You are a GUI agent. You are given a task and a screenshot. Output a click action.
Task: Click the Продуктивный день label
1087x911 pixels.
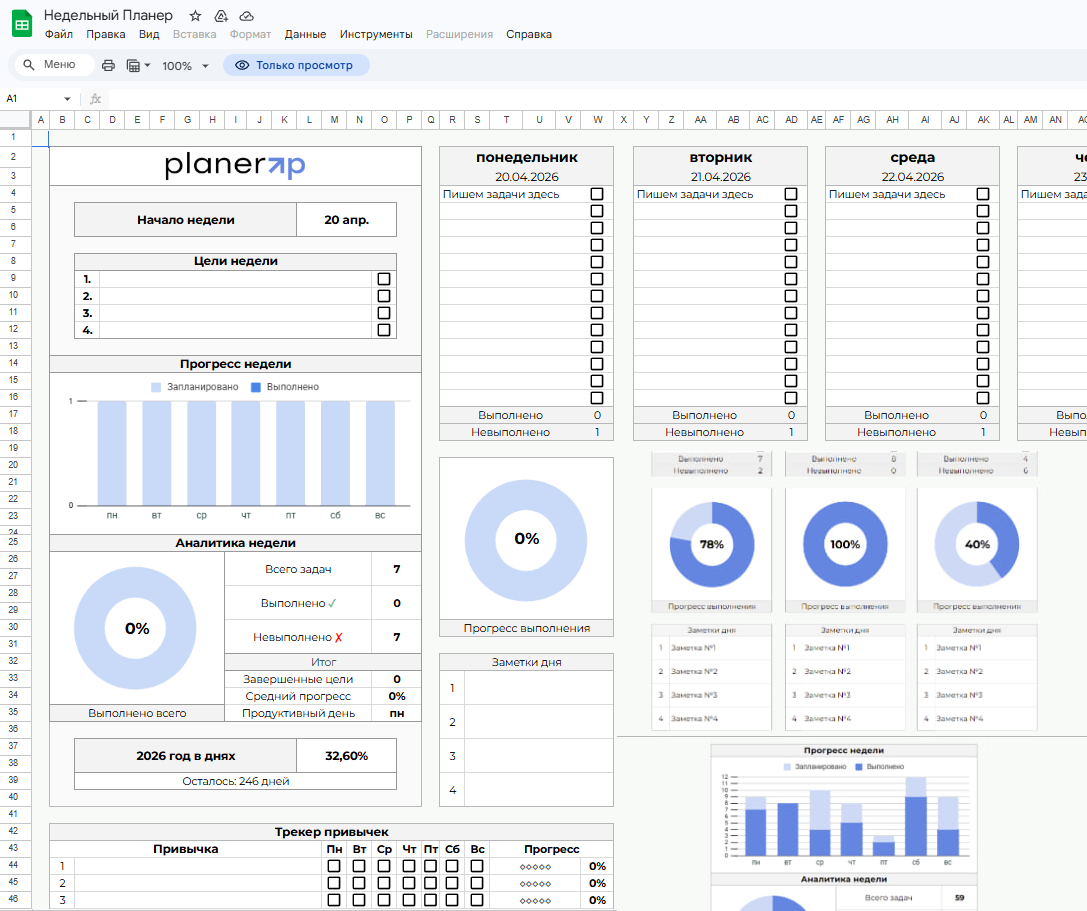coord(298,713)
